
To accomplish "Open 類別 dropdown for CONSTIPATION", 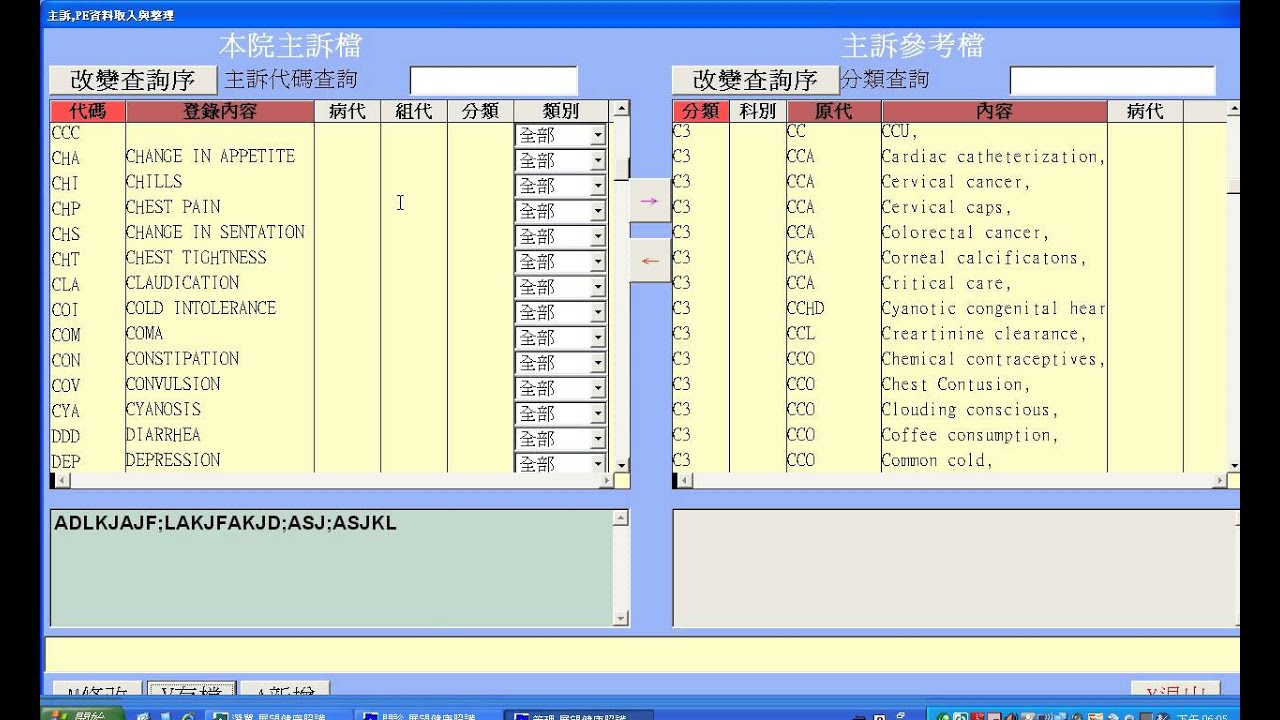I will pyautogui.click(x=598, y=363).
